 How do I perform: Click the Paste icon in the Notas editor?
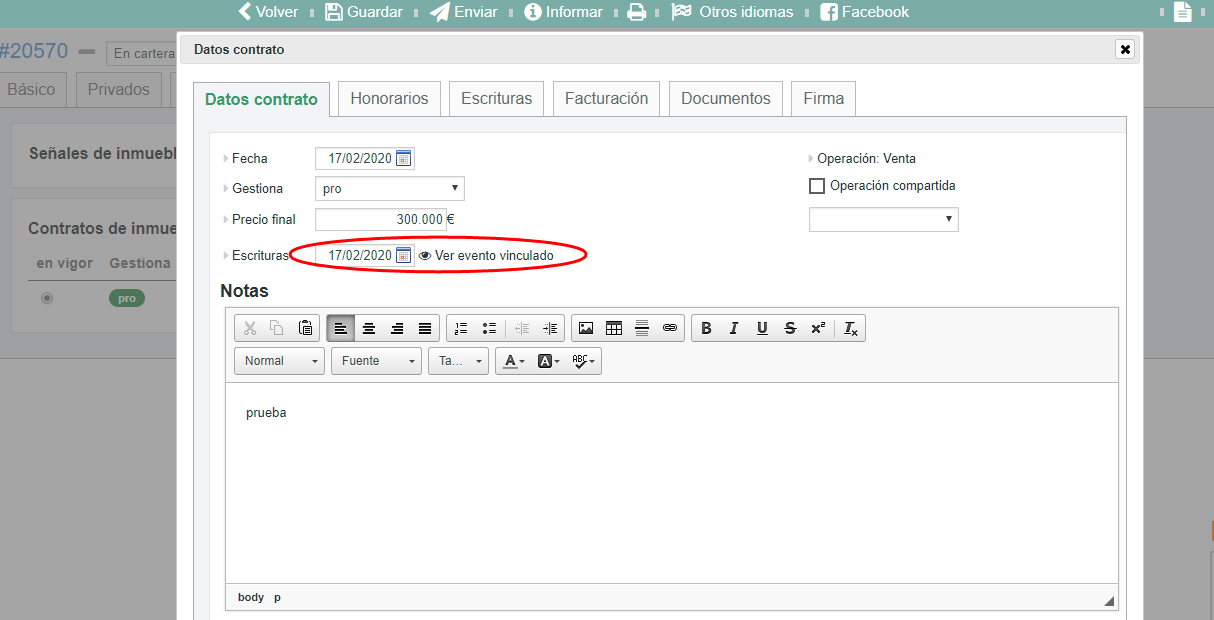306,328
